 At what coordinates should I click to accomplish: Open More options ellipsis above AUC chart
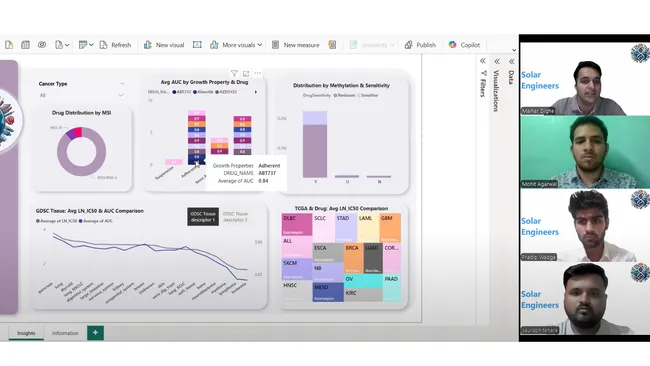click(x=257, y=73)
